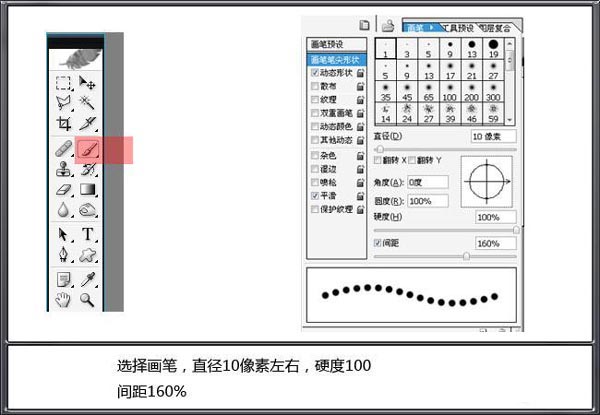Select the Rectangular Marquee tool
Viewport: 600px width, 415px height.
coord(63,83)
